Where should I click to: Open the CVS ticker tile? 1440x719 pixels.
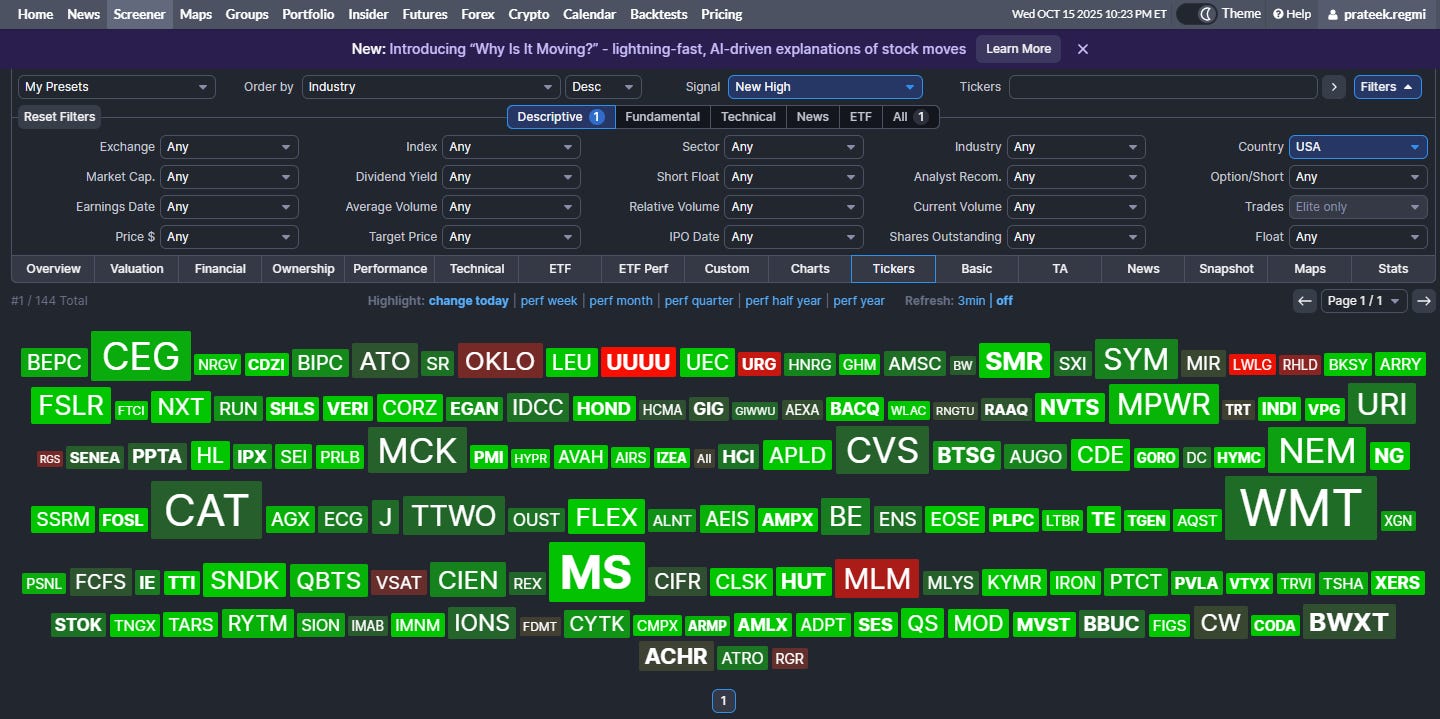(x=882, y=450)
